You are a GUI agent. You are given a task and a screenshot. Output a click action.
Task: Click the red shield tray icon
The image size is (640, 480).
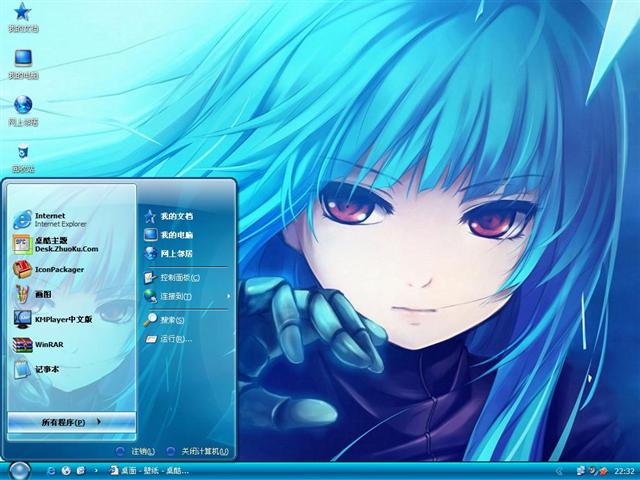[x=603, y=471]
